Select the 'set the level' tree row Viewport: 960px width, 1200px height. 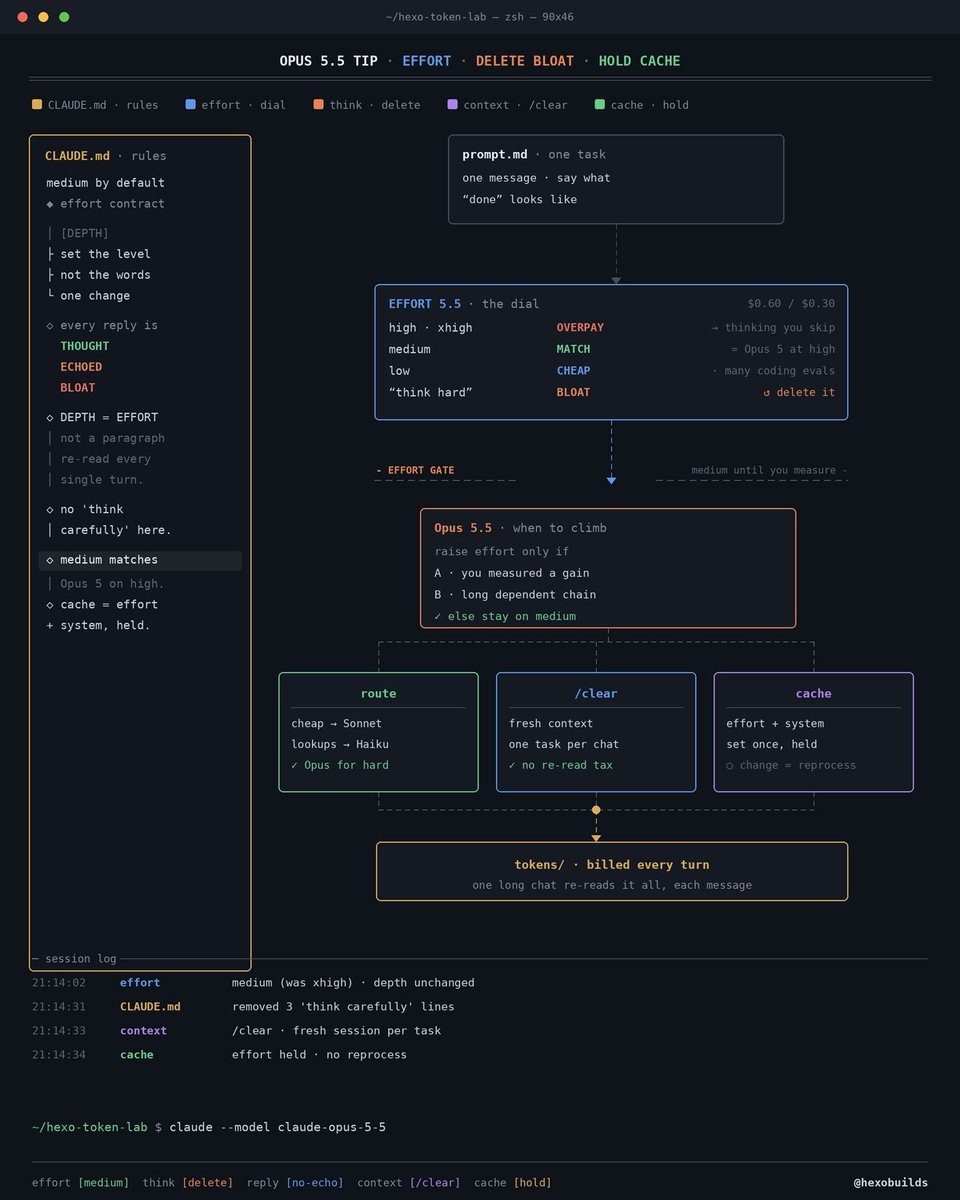coord(98,254)
